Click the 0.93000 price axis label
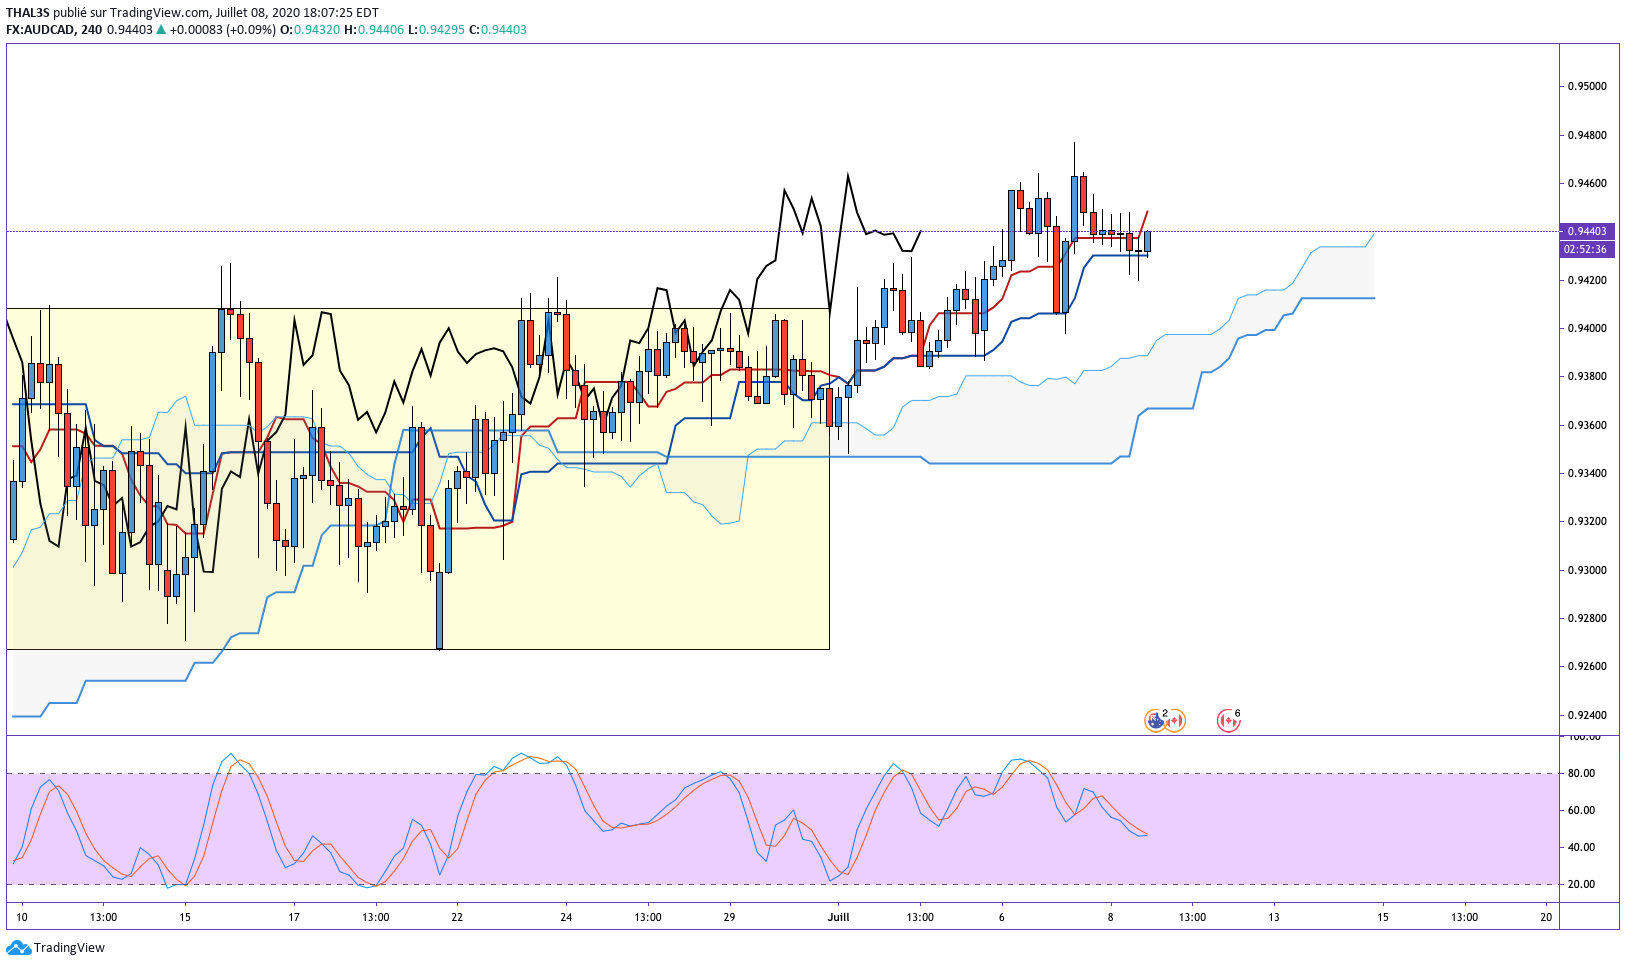The height and width of the screenshot is (966, 1626). (1587, 570)
